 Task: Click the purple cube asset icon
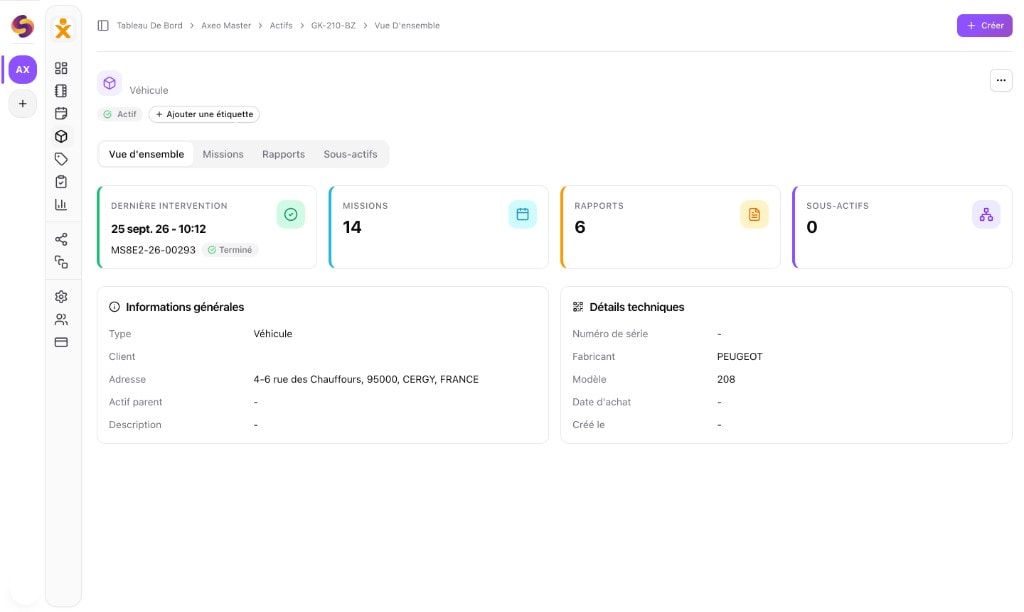[x=110, y=83]
